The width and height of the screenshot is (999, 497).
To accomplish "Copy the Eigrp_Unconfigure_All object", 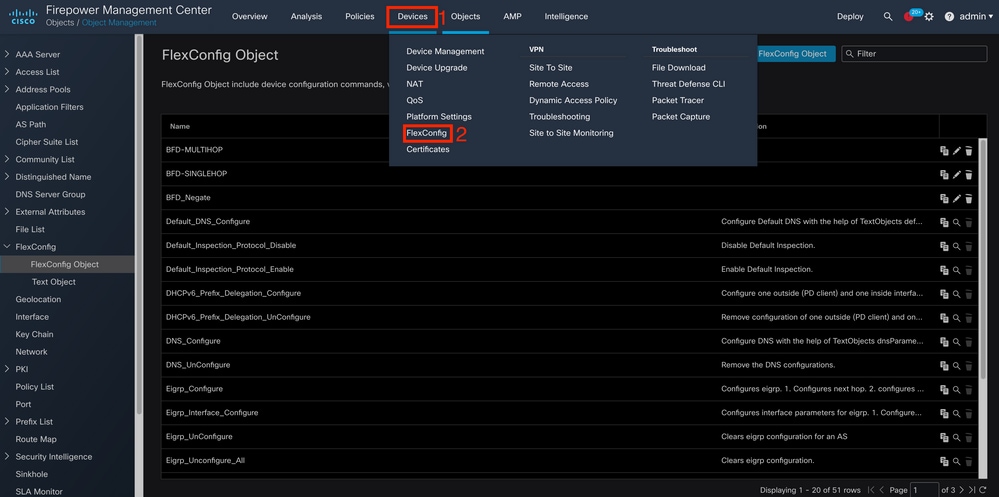I will coord(944,461).
